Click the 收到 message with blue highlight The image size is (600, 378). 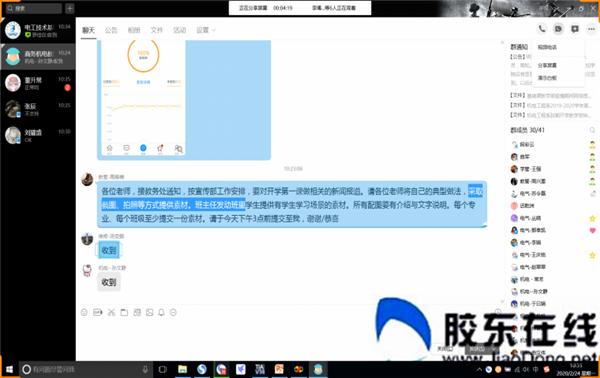(x=109, y=251)
